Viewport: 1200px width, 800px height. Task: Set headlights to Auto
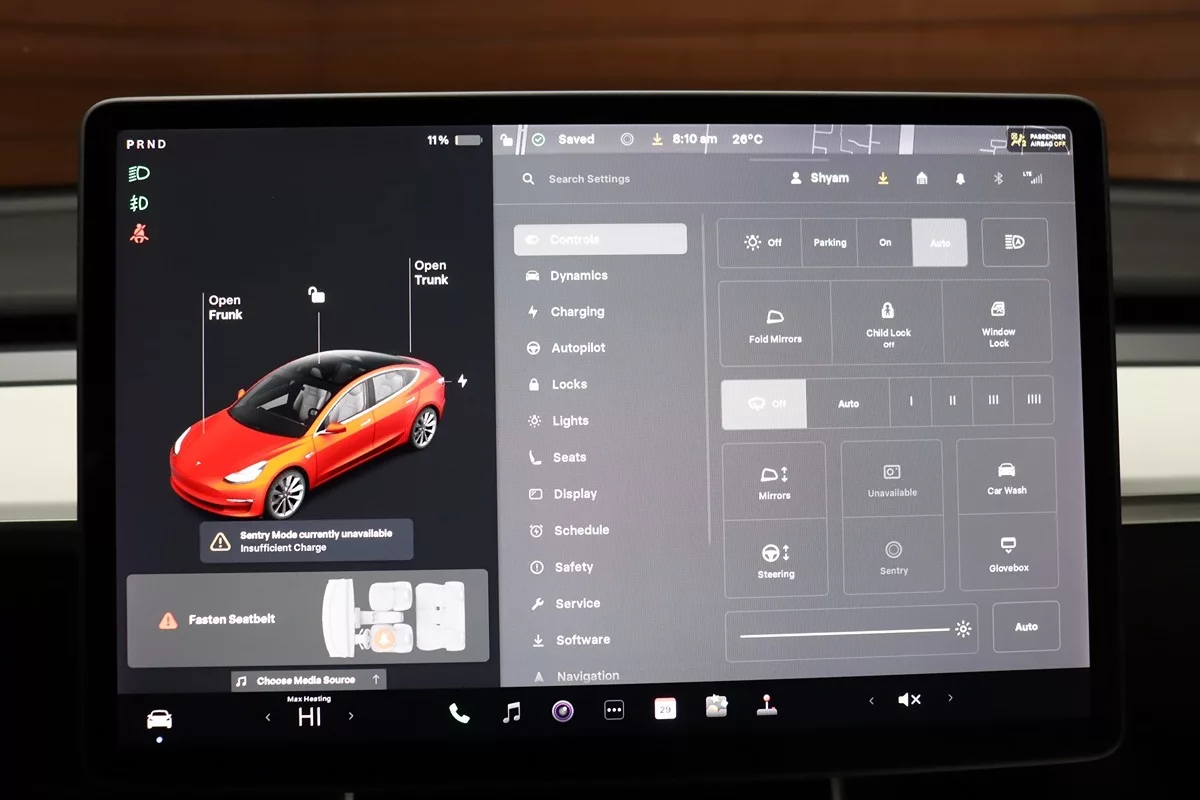click(940, 243)
